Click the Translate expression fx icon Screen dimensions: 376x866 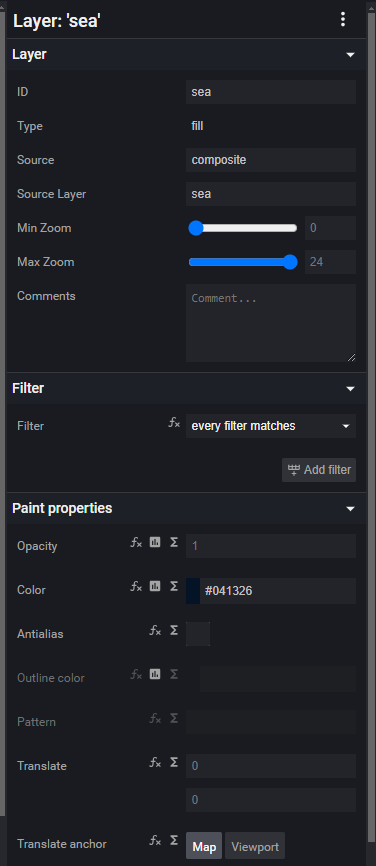pos(155,763)
